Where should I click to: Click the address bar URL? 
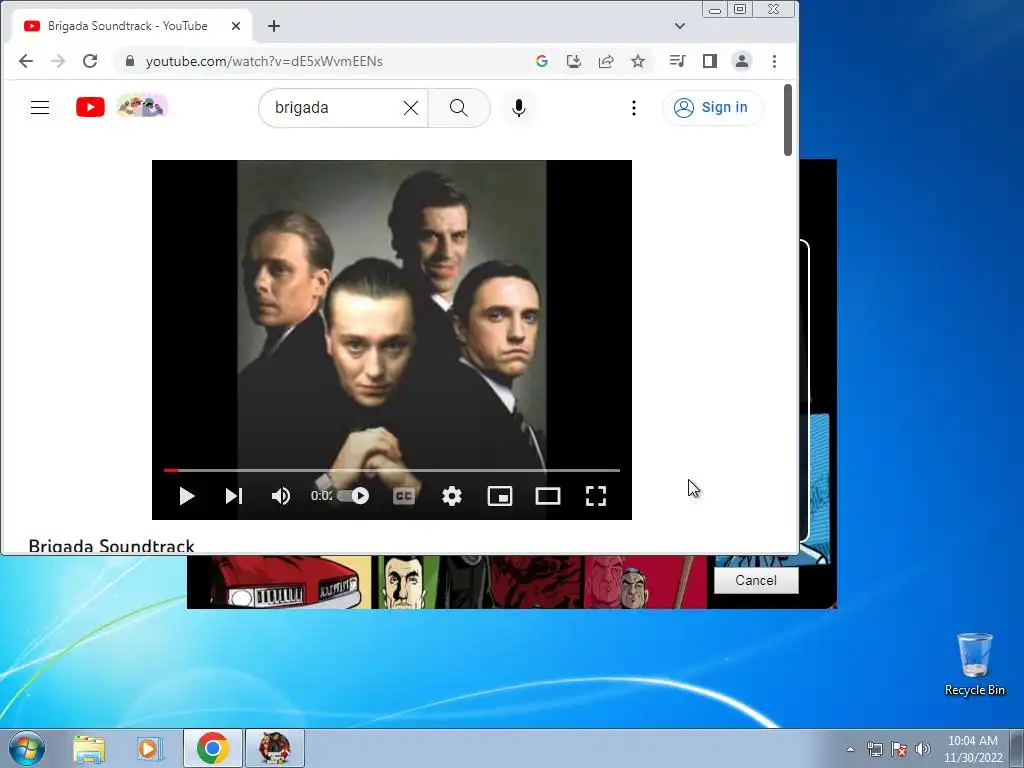pyautogui.click(x=264, y=61)
